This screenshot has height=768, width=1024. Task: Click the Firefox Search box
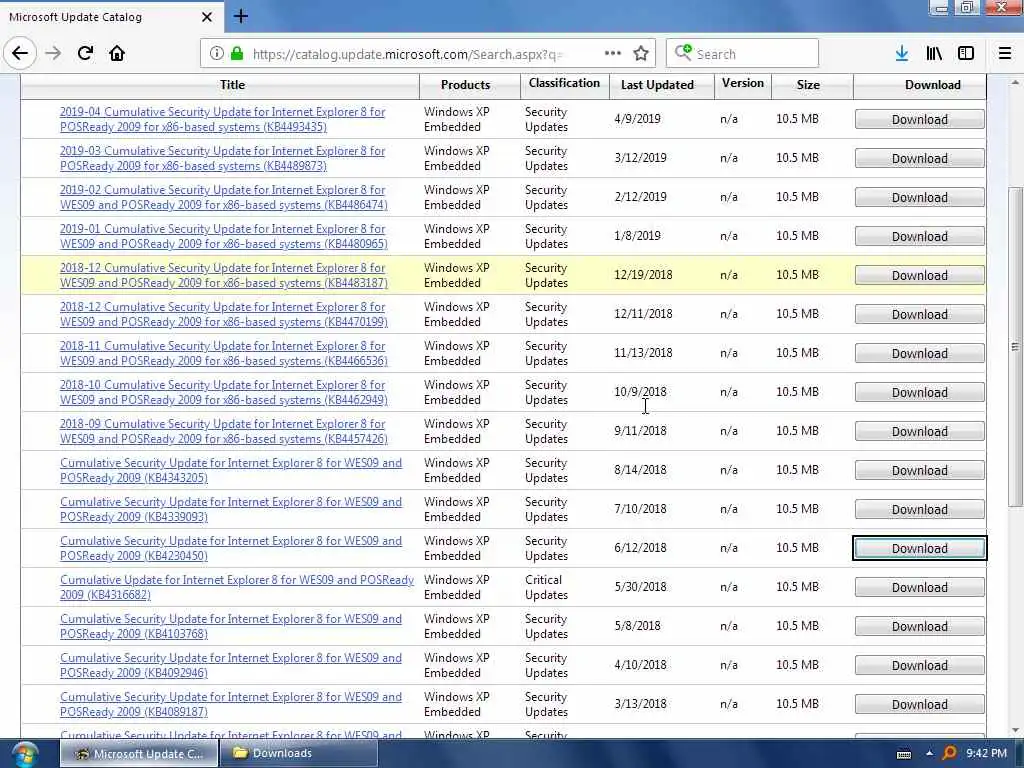(743, 54)
